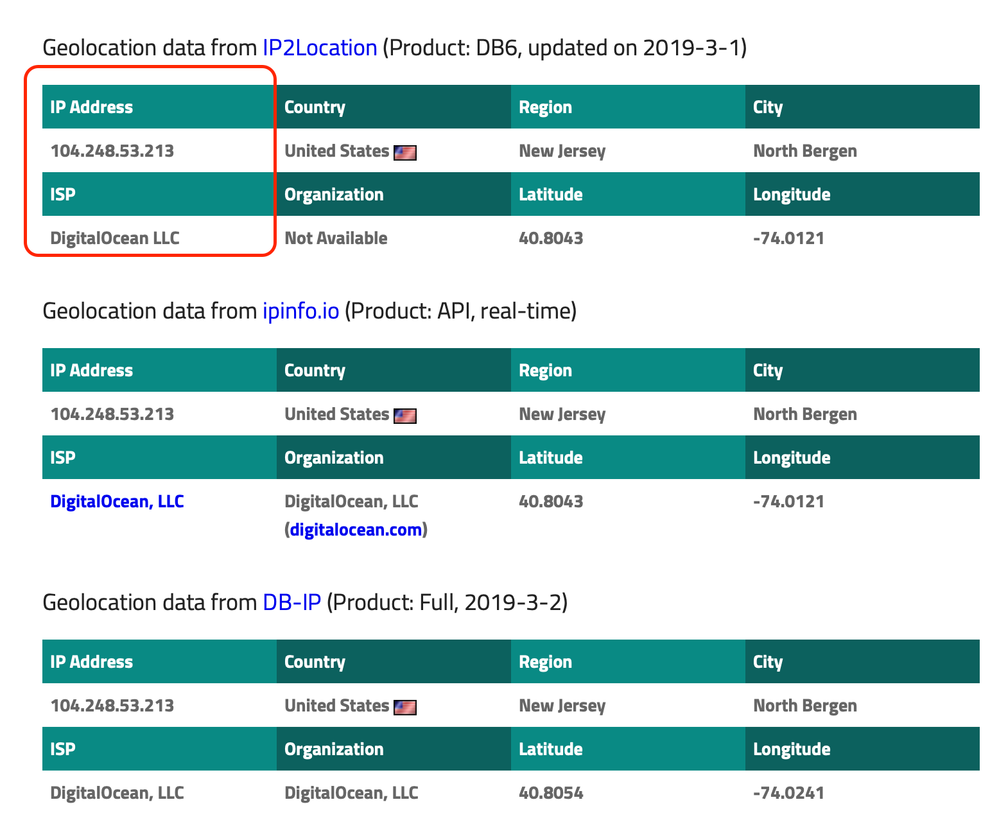Click the US flag in ipinfo.io table

point(405,416)
